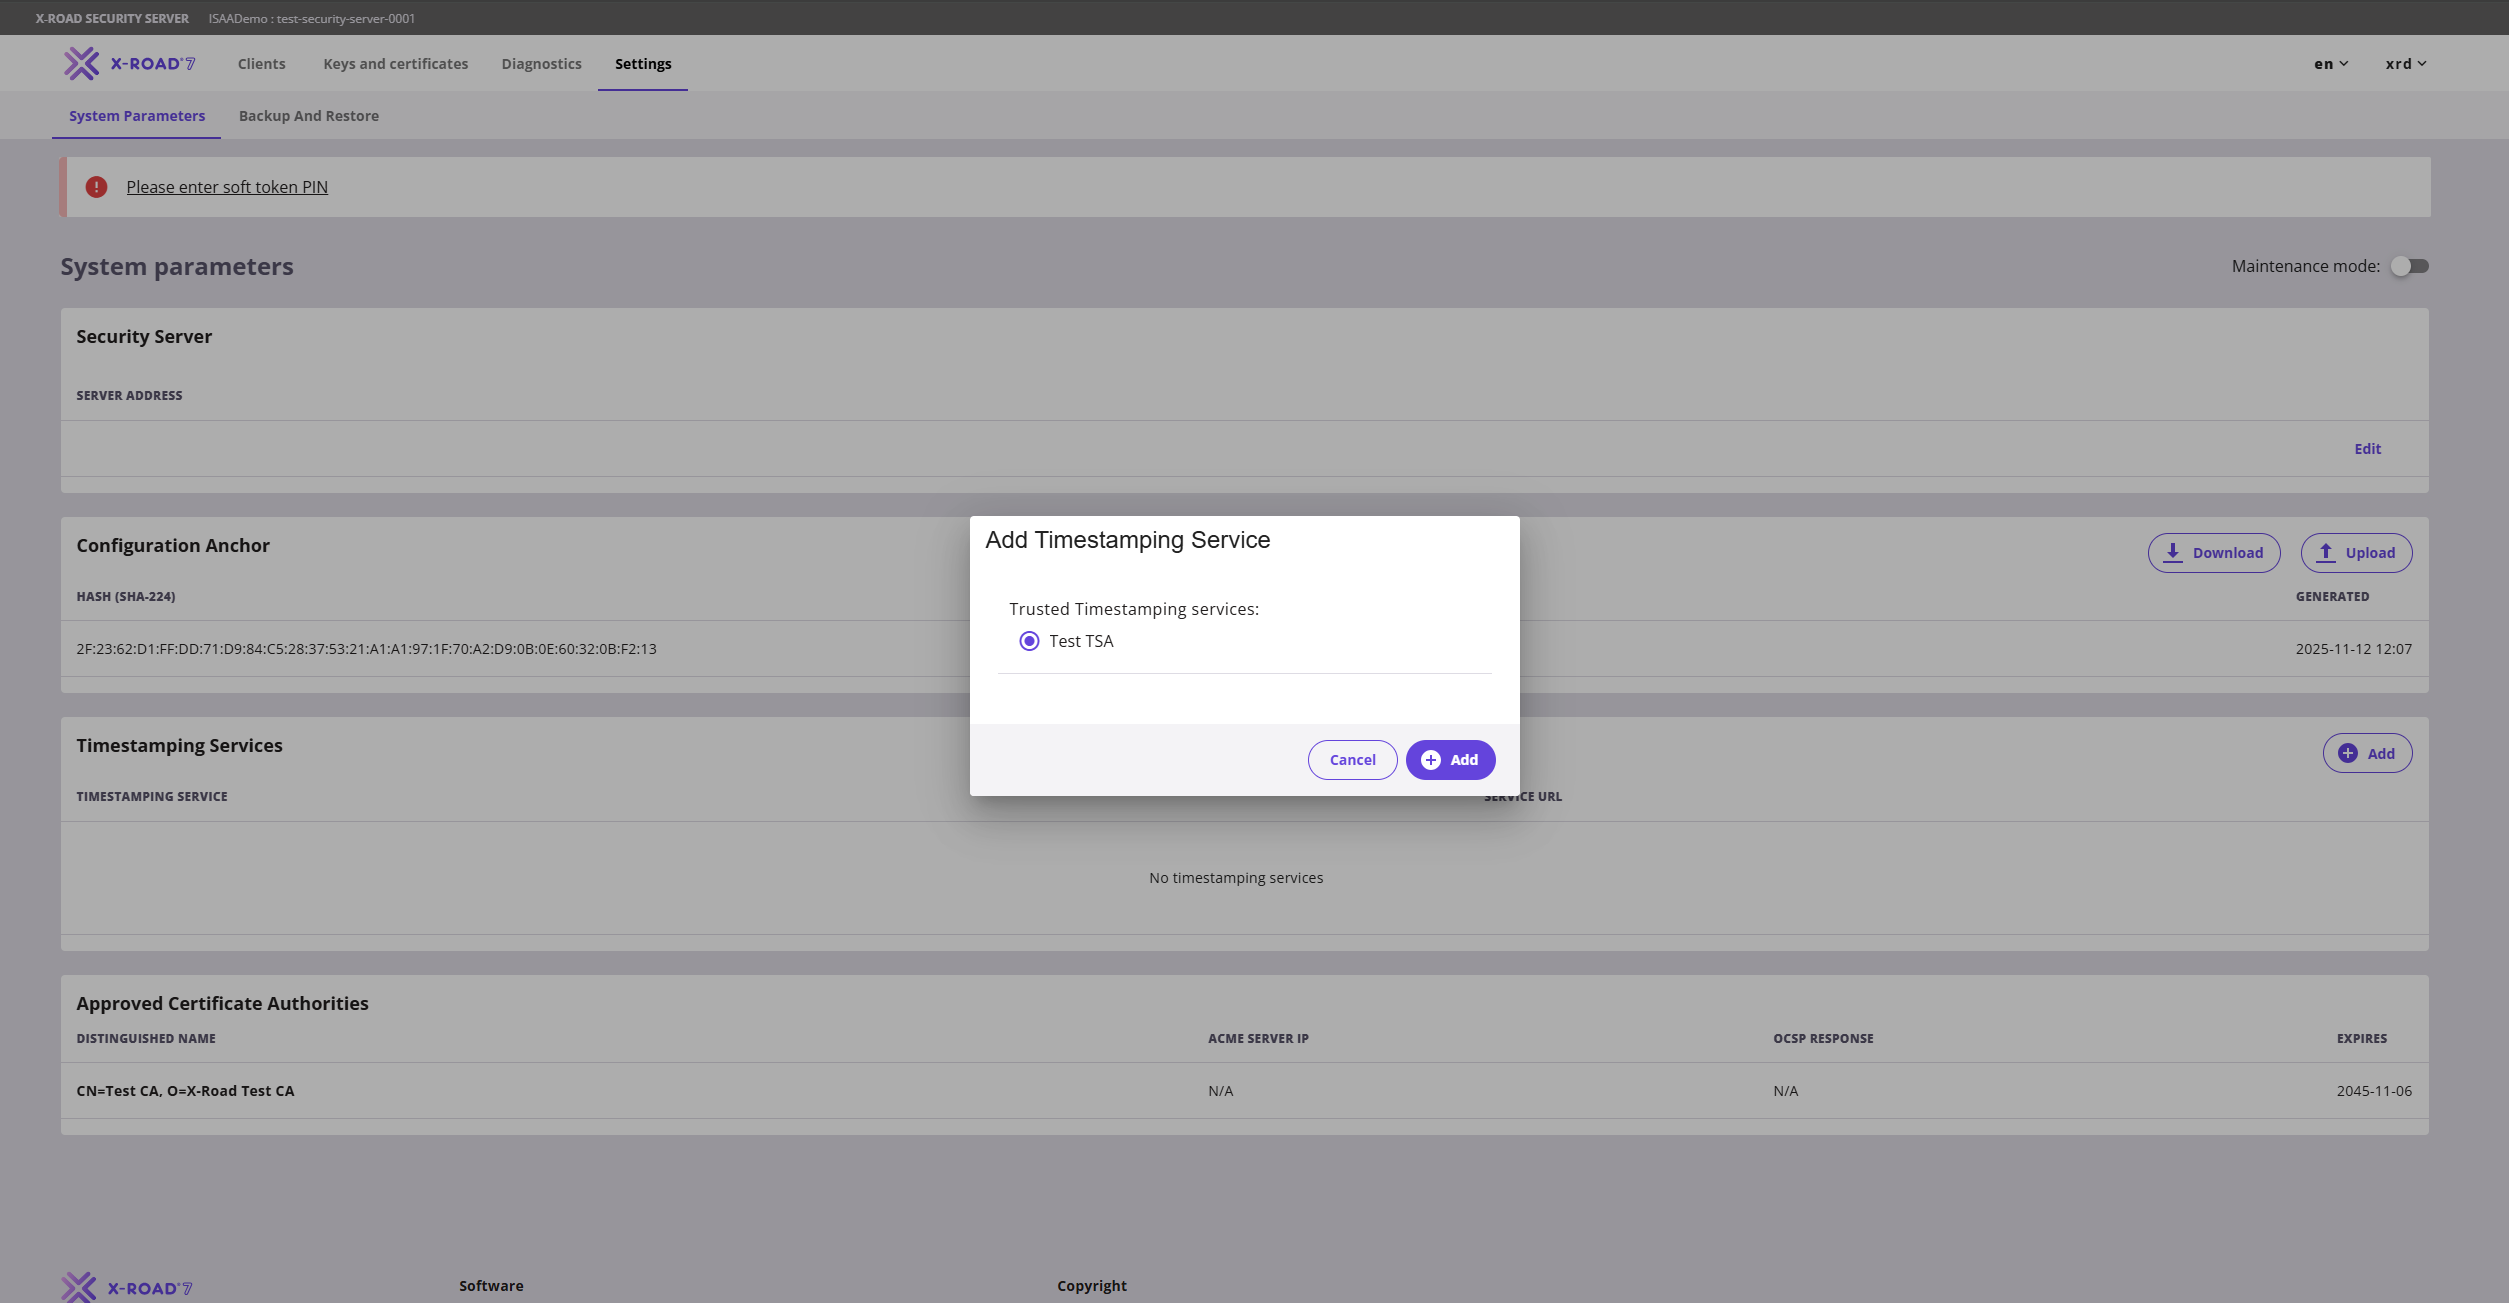Open the Clients tab
This screenshot has height=1303, width=2509.
click(262, 64)
